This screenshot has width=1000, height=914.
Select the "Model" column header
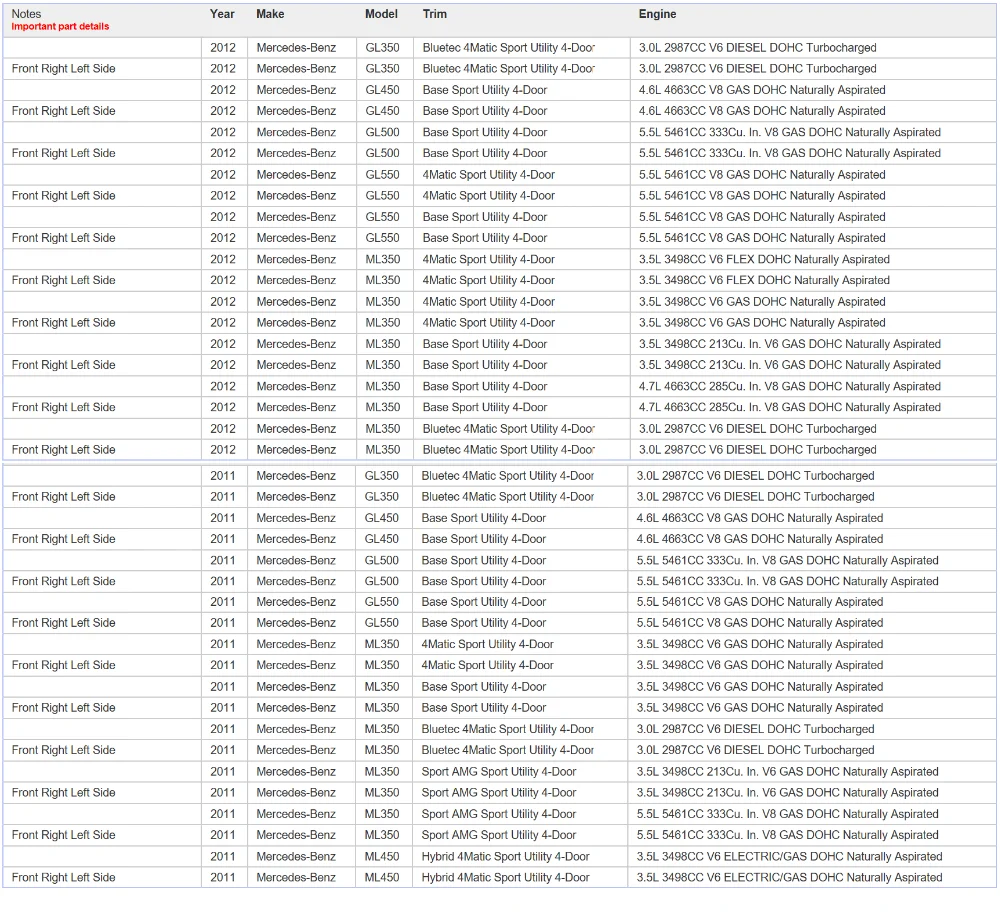(x=381, y=14)
